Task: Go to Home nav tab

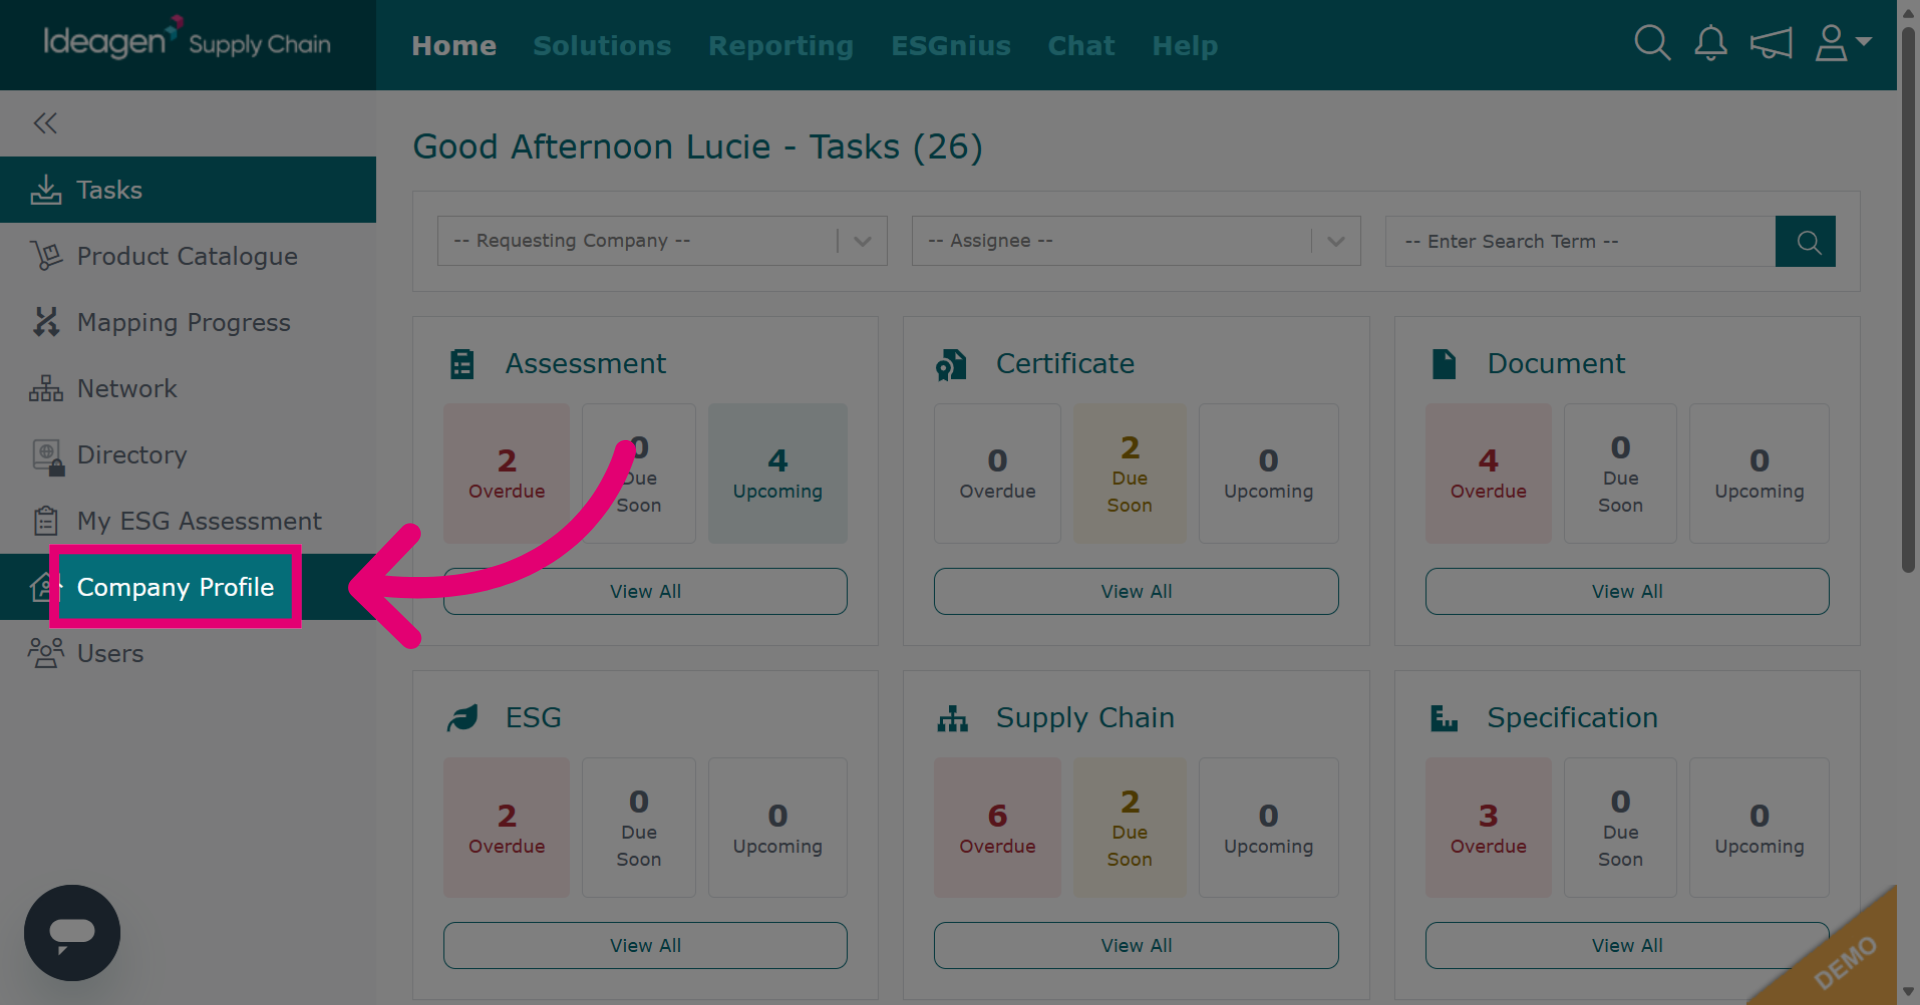Action: 454,46
